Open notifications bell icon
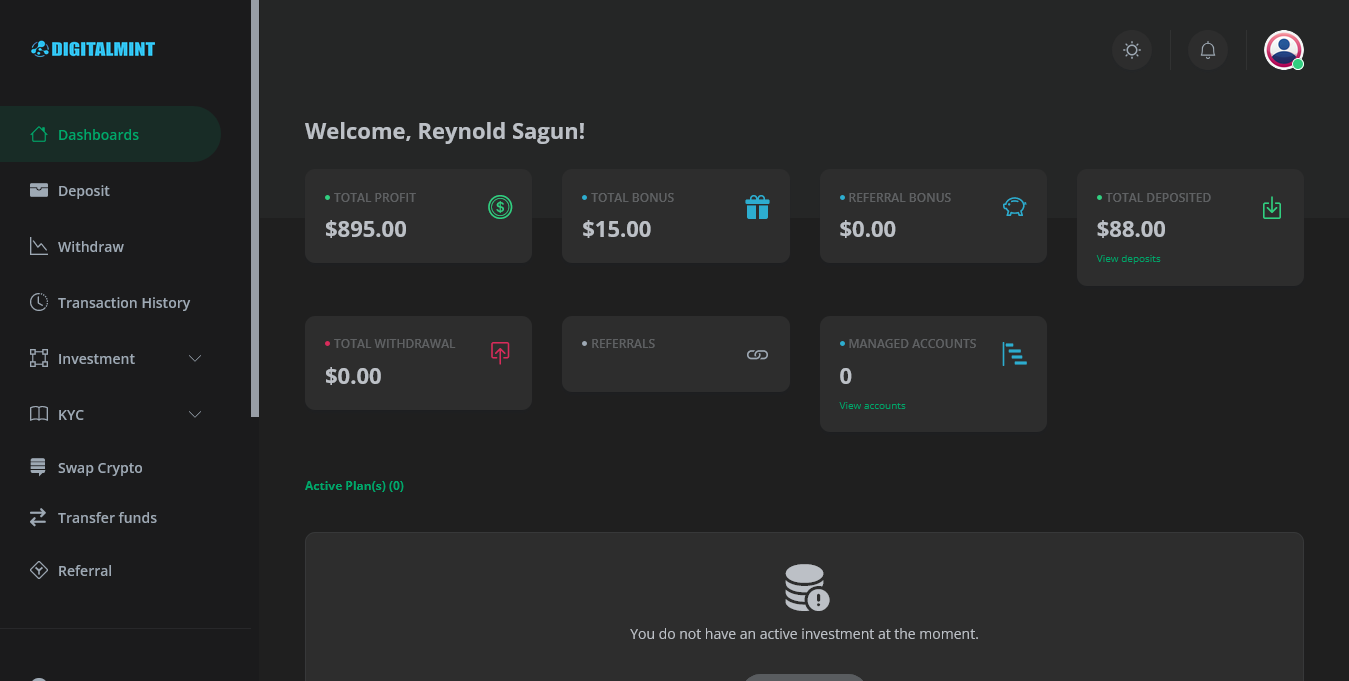The height and width of the screenshot is (681, 1349). (x=1207, y=50)
